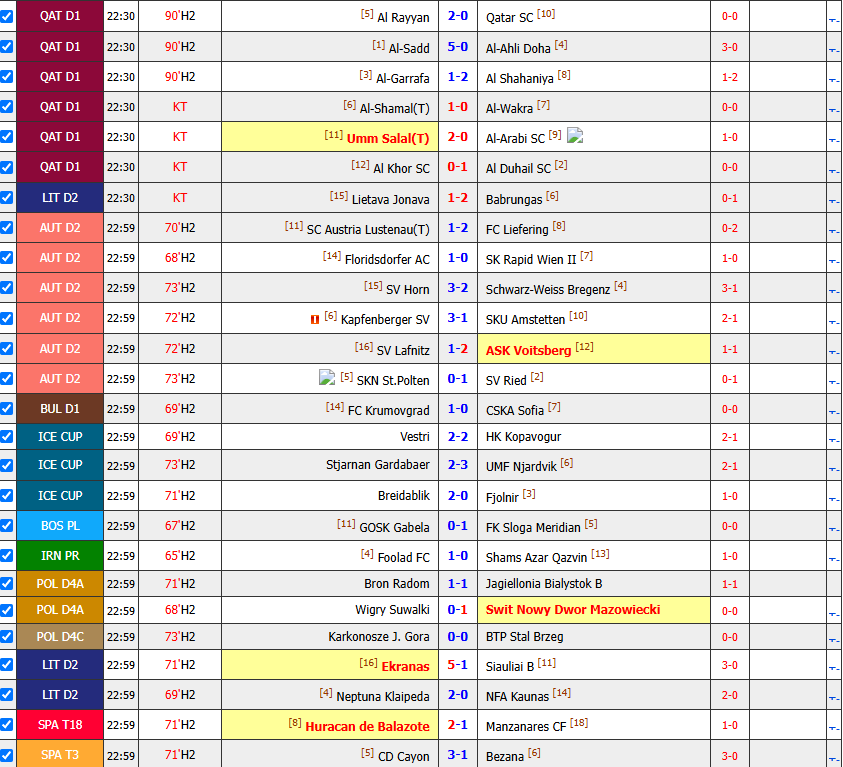Toggle the checkbox for the FC Krumovgrad row
The image size is (843, 767).
click(6, 408)
